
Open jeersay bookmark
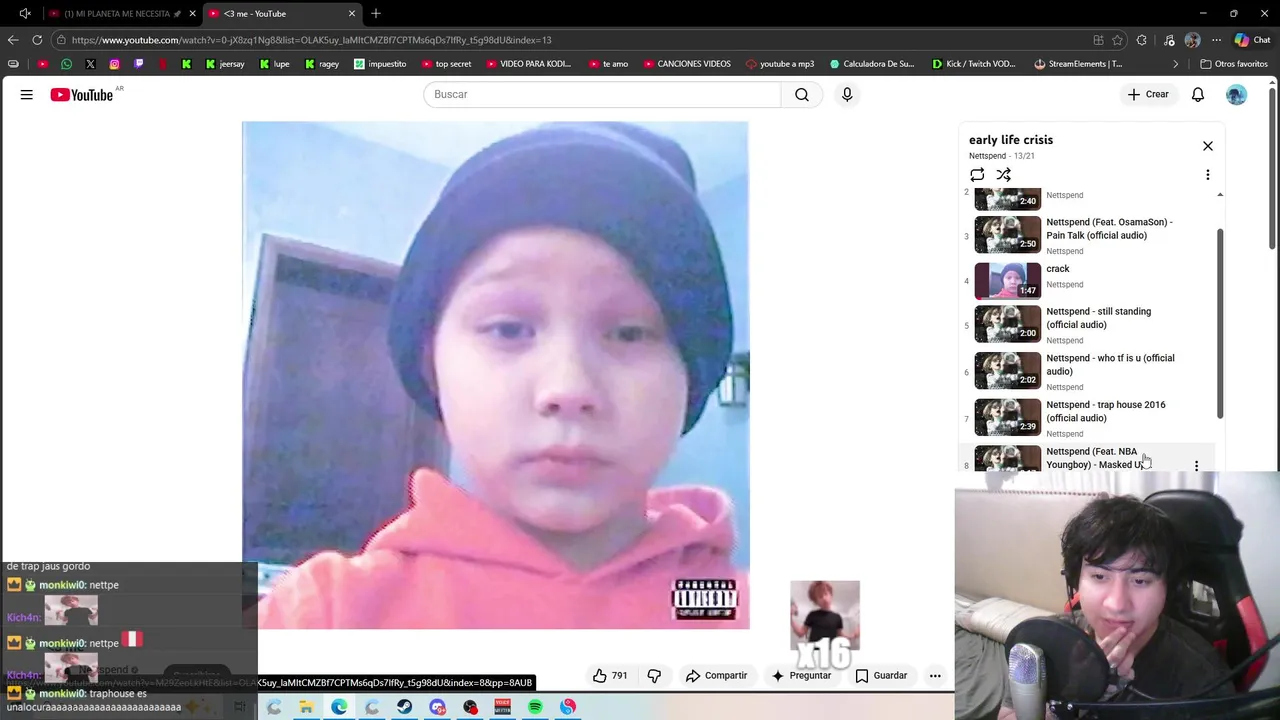coord(224,64)
